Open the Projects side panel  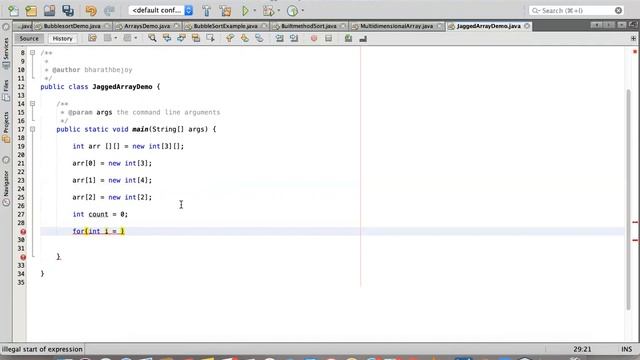pos(6,127)
